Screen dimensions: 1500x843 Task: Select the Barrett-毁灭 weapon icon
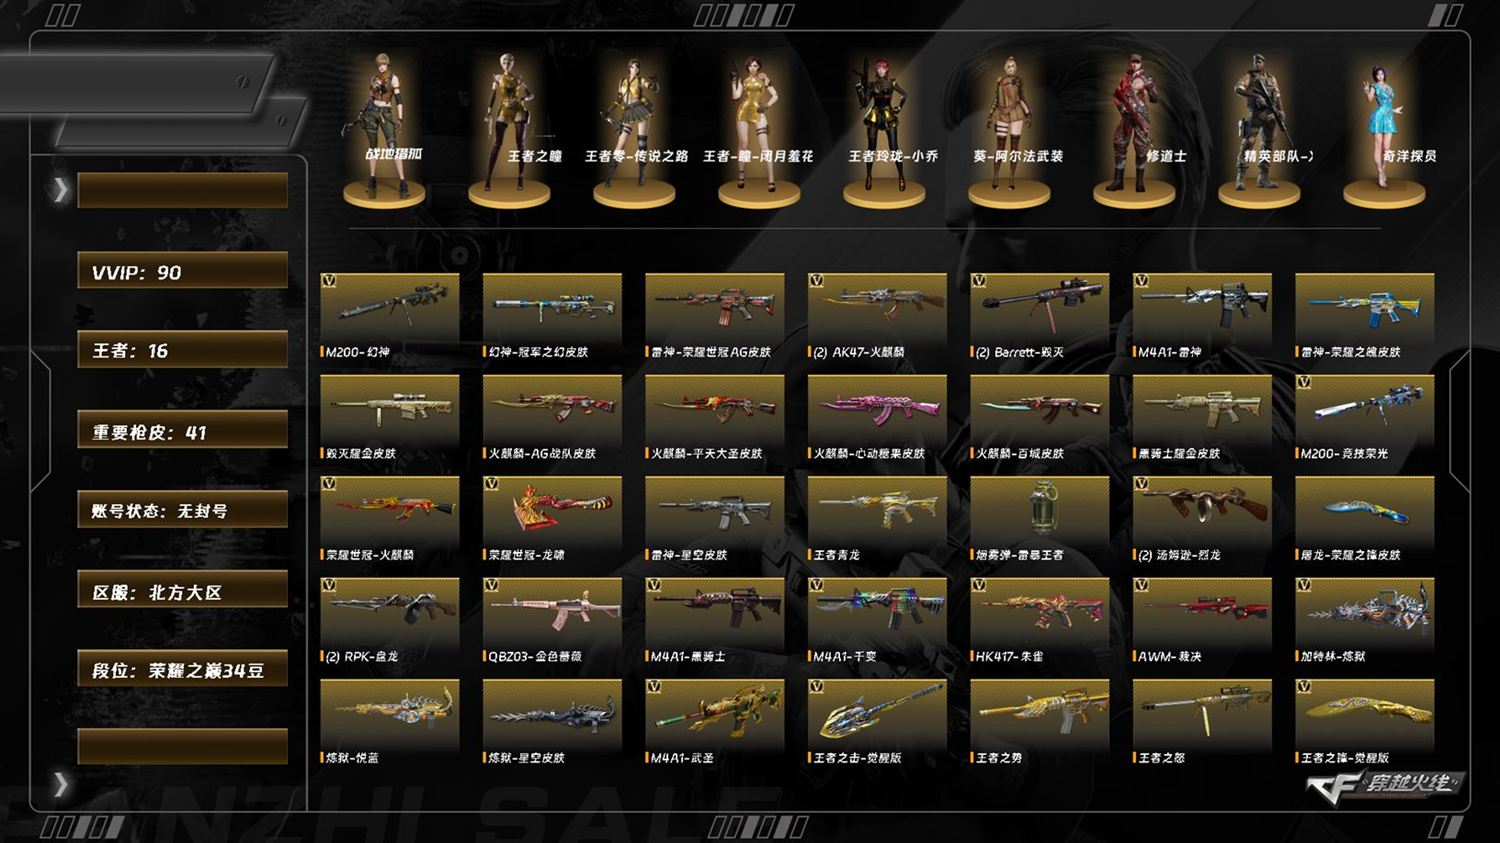[1040, 308]
